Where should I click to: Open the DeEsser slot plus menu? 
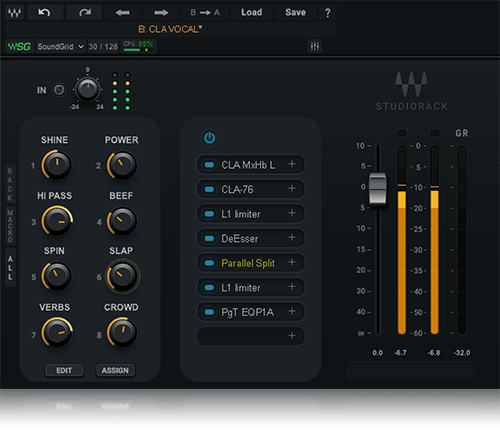click(x=292, y=238)
